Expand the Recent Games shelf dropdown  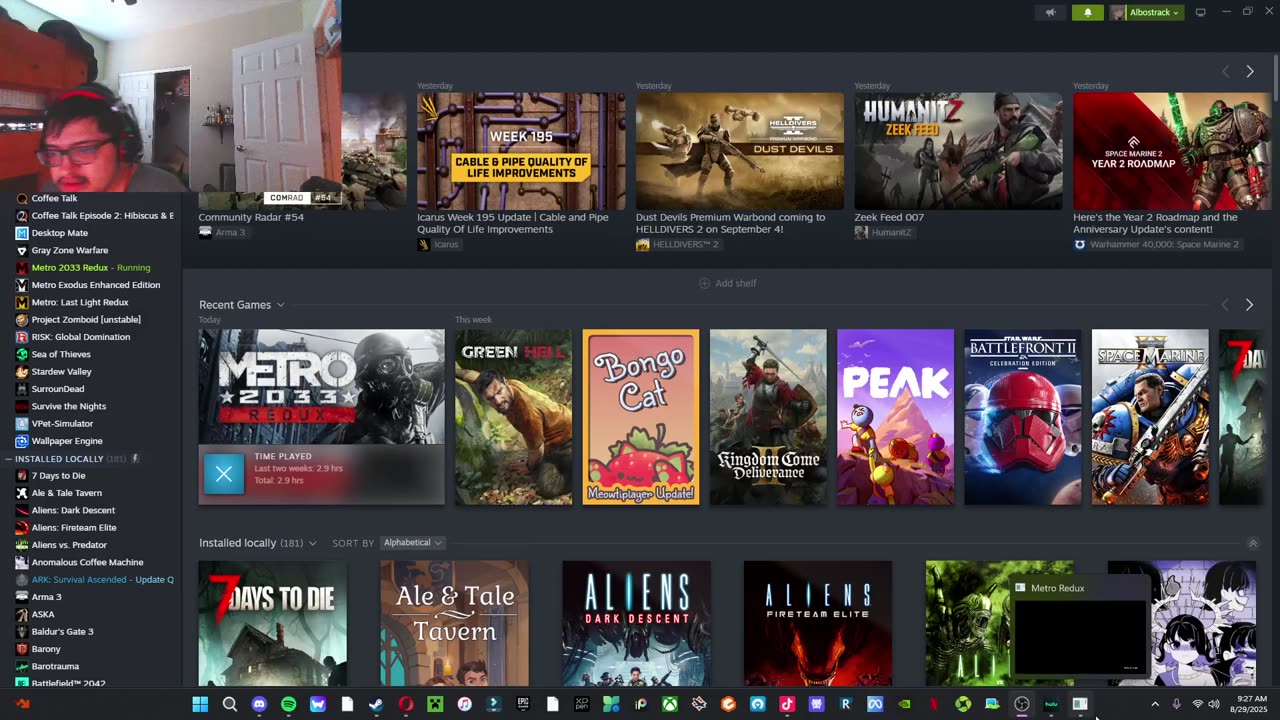tap(280, 305)
